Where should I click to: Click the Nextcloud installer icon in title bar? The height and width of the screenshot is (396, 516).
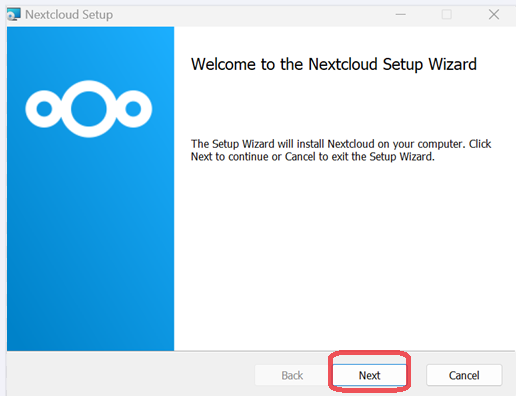[14, 14]
